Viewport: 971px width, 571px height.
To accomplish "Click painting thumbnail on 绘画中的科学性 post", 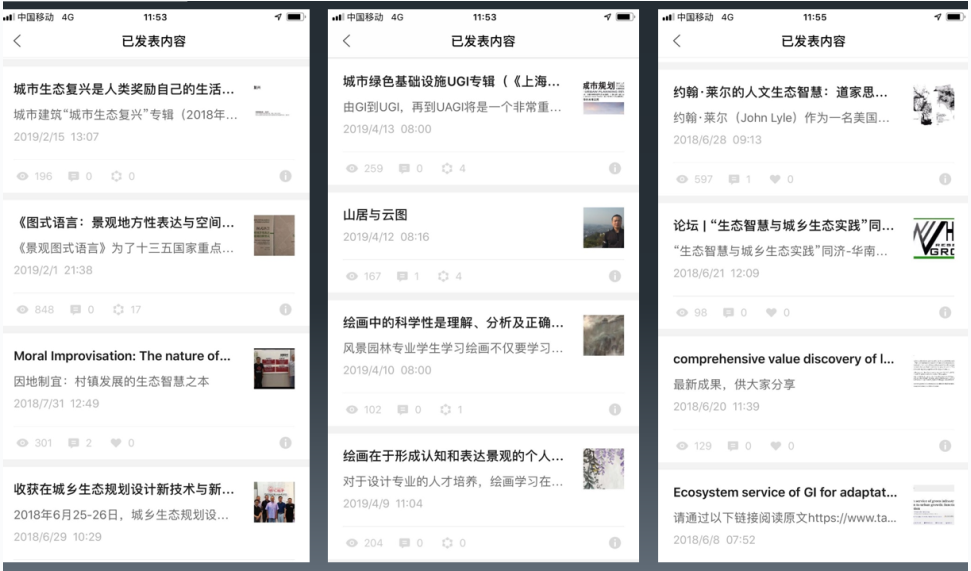I will (x=604, y=335).
